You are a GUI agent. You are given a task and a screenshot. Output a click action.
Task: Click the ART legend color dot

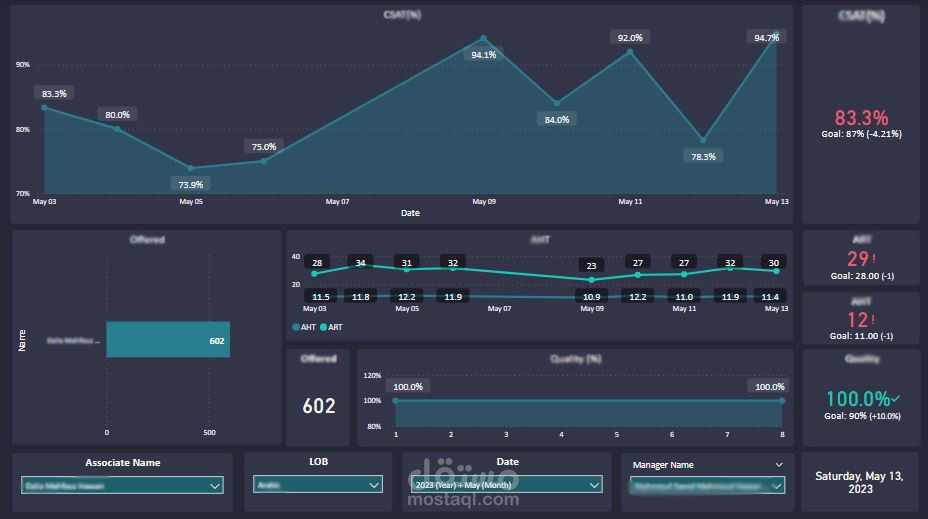(323, 327)
